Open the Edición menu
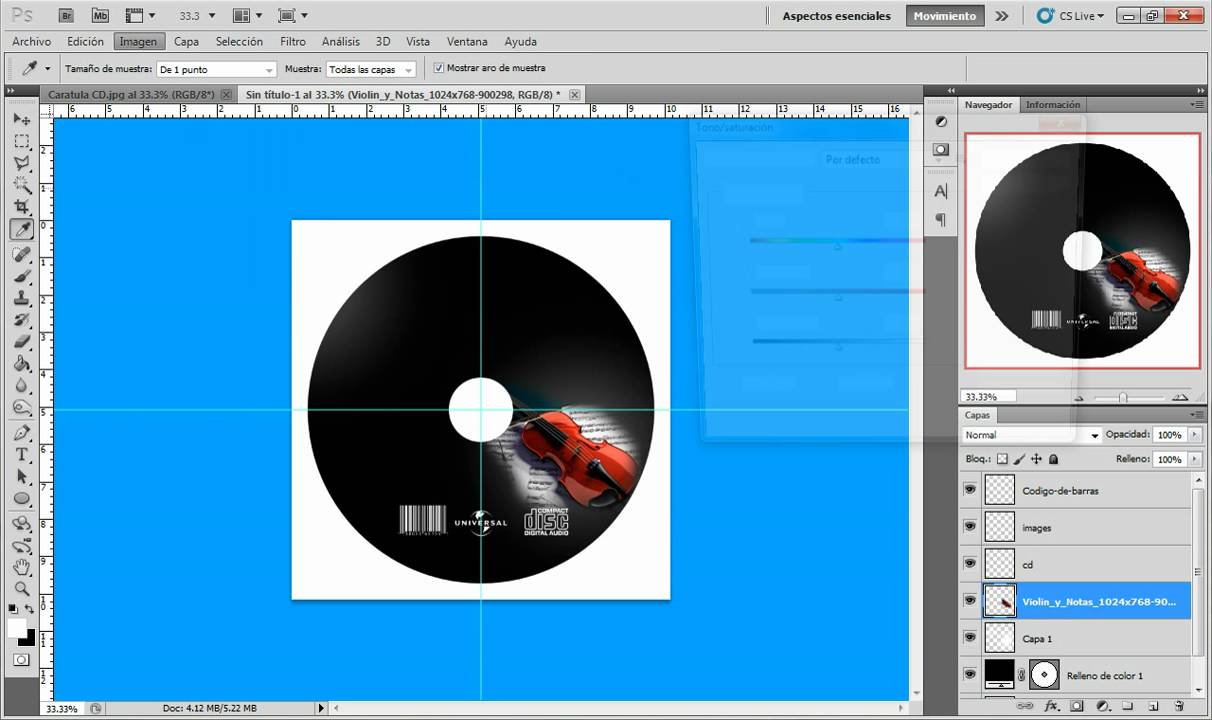 (x=86, y=41)
